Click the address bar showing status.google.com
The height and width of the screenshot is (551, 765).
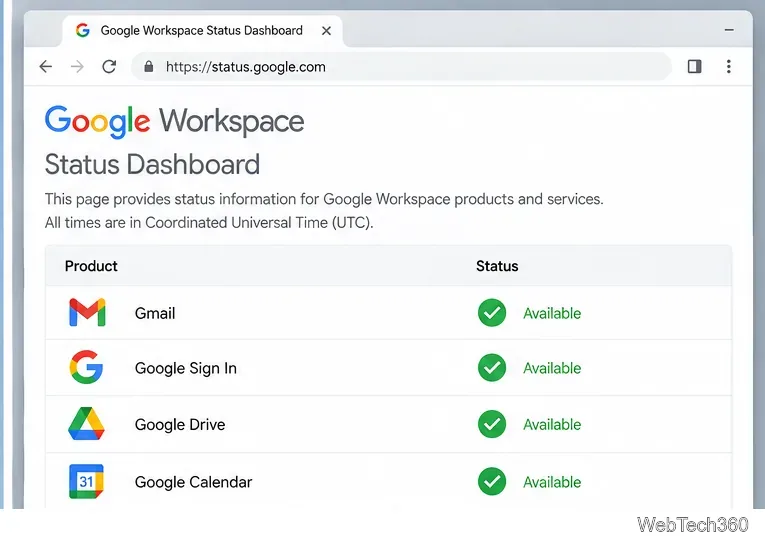401,66
